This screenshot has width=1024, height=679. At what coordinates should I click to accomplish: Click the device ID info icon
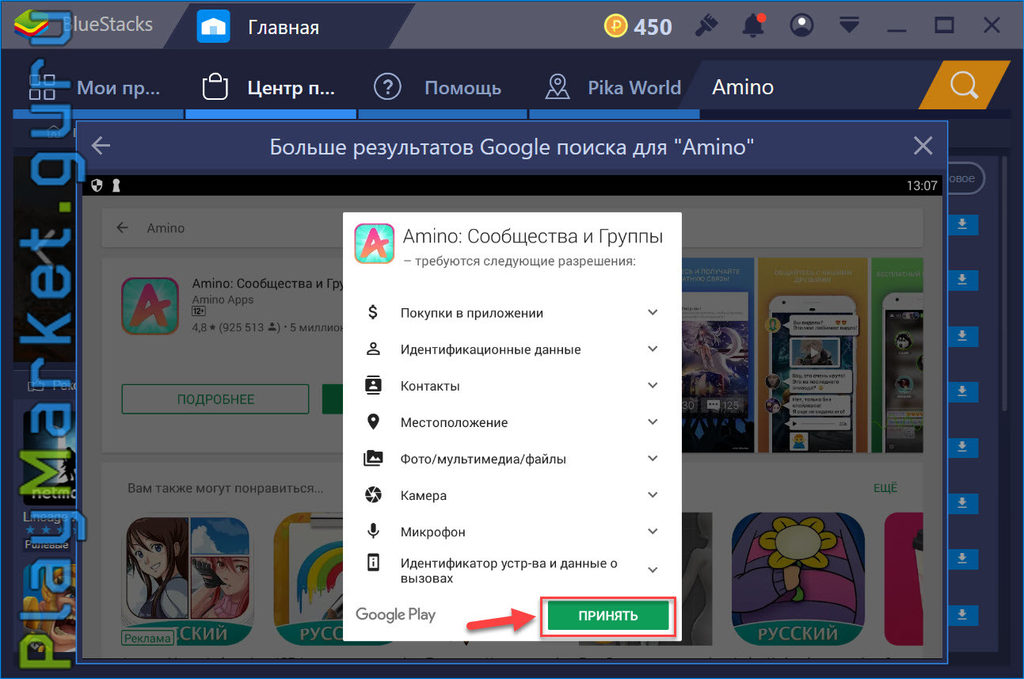pos(373,562)
